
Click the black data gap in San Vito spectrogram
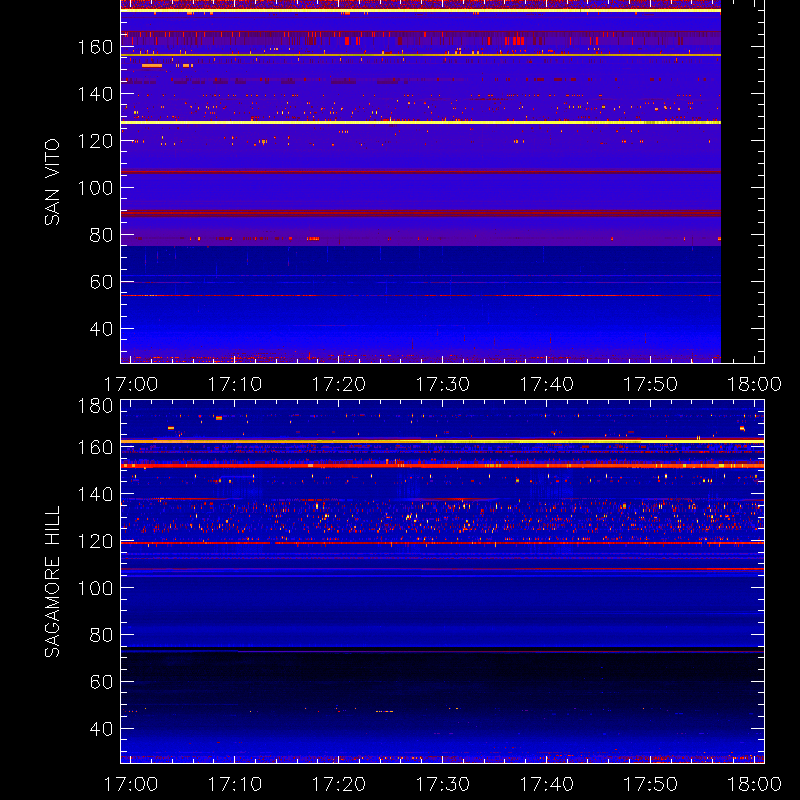tap(742, 181)
